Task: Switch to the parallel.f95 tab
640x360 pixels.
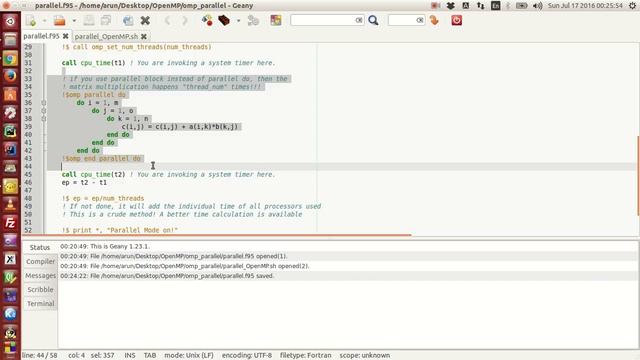Action: 41,36
